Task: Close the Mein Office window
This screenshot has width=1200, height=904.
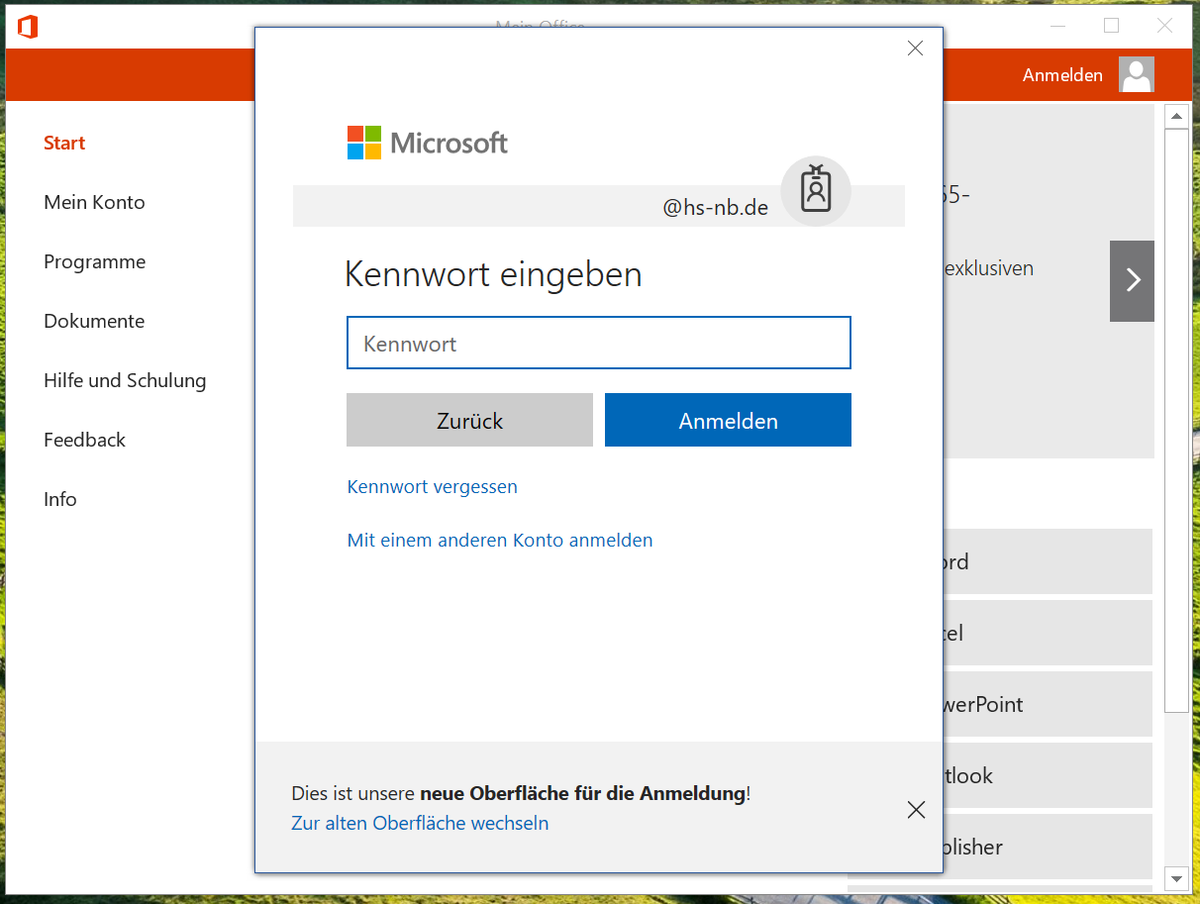Action: point(1165,26)
